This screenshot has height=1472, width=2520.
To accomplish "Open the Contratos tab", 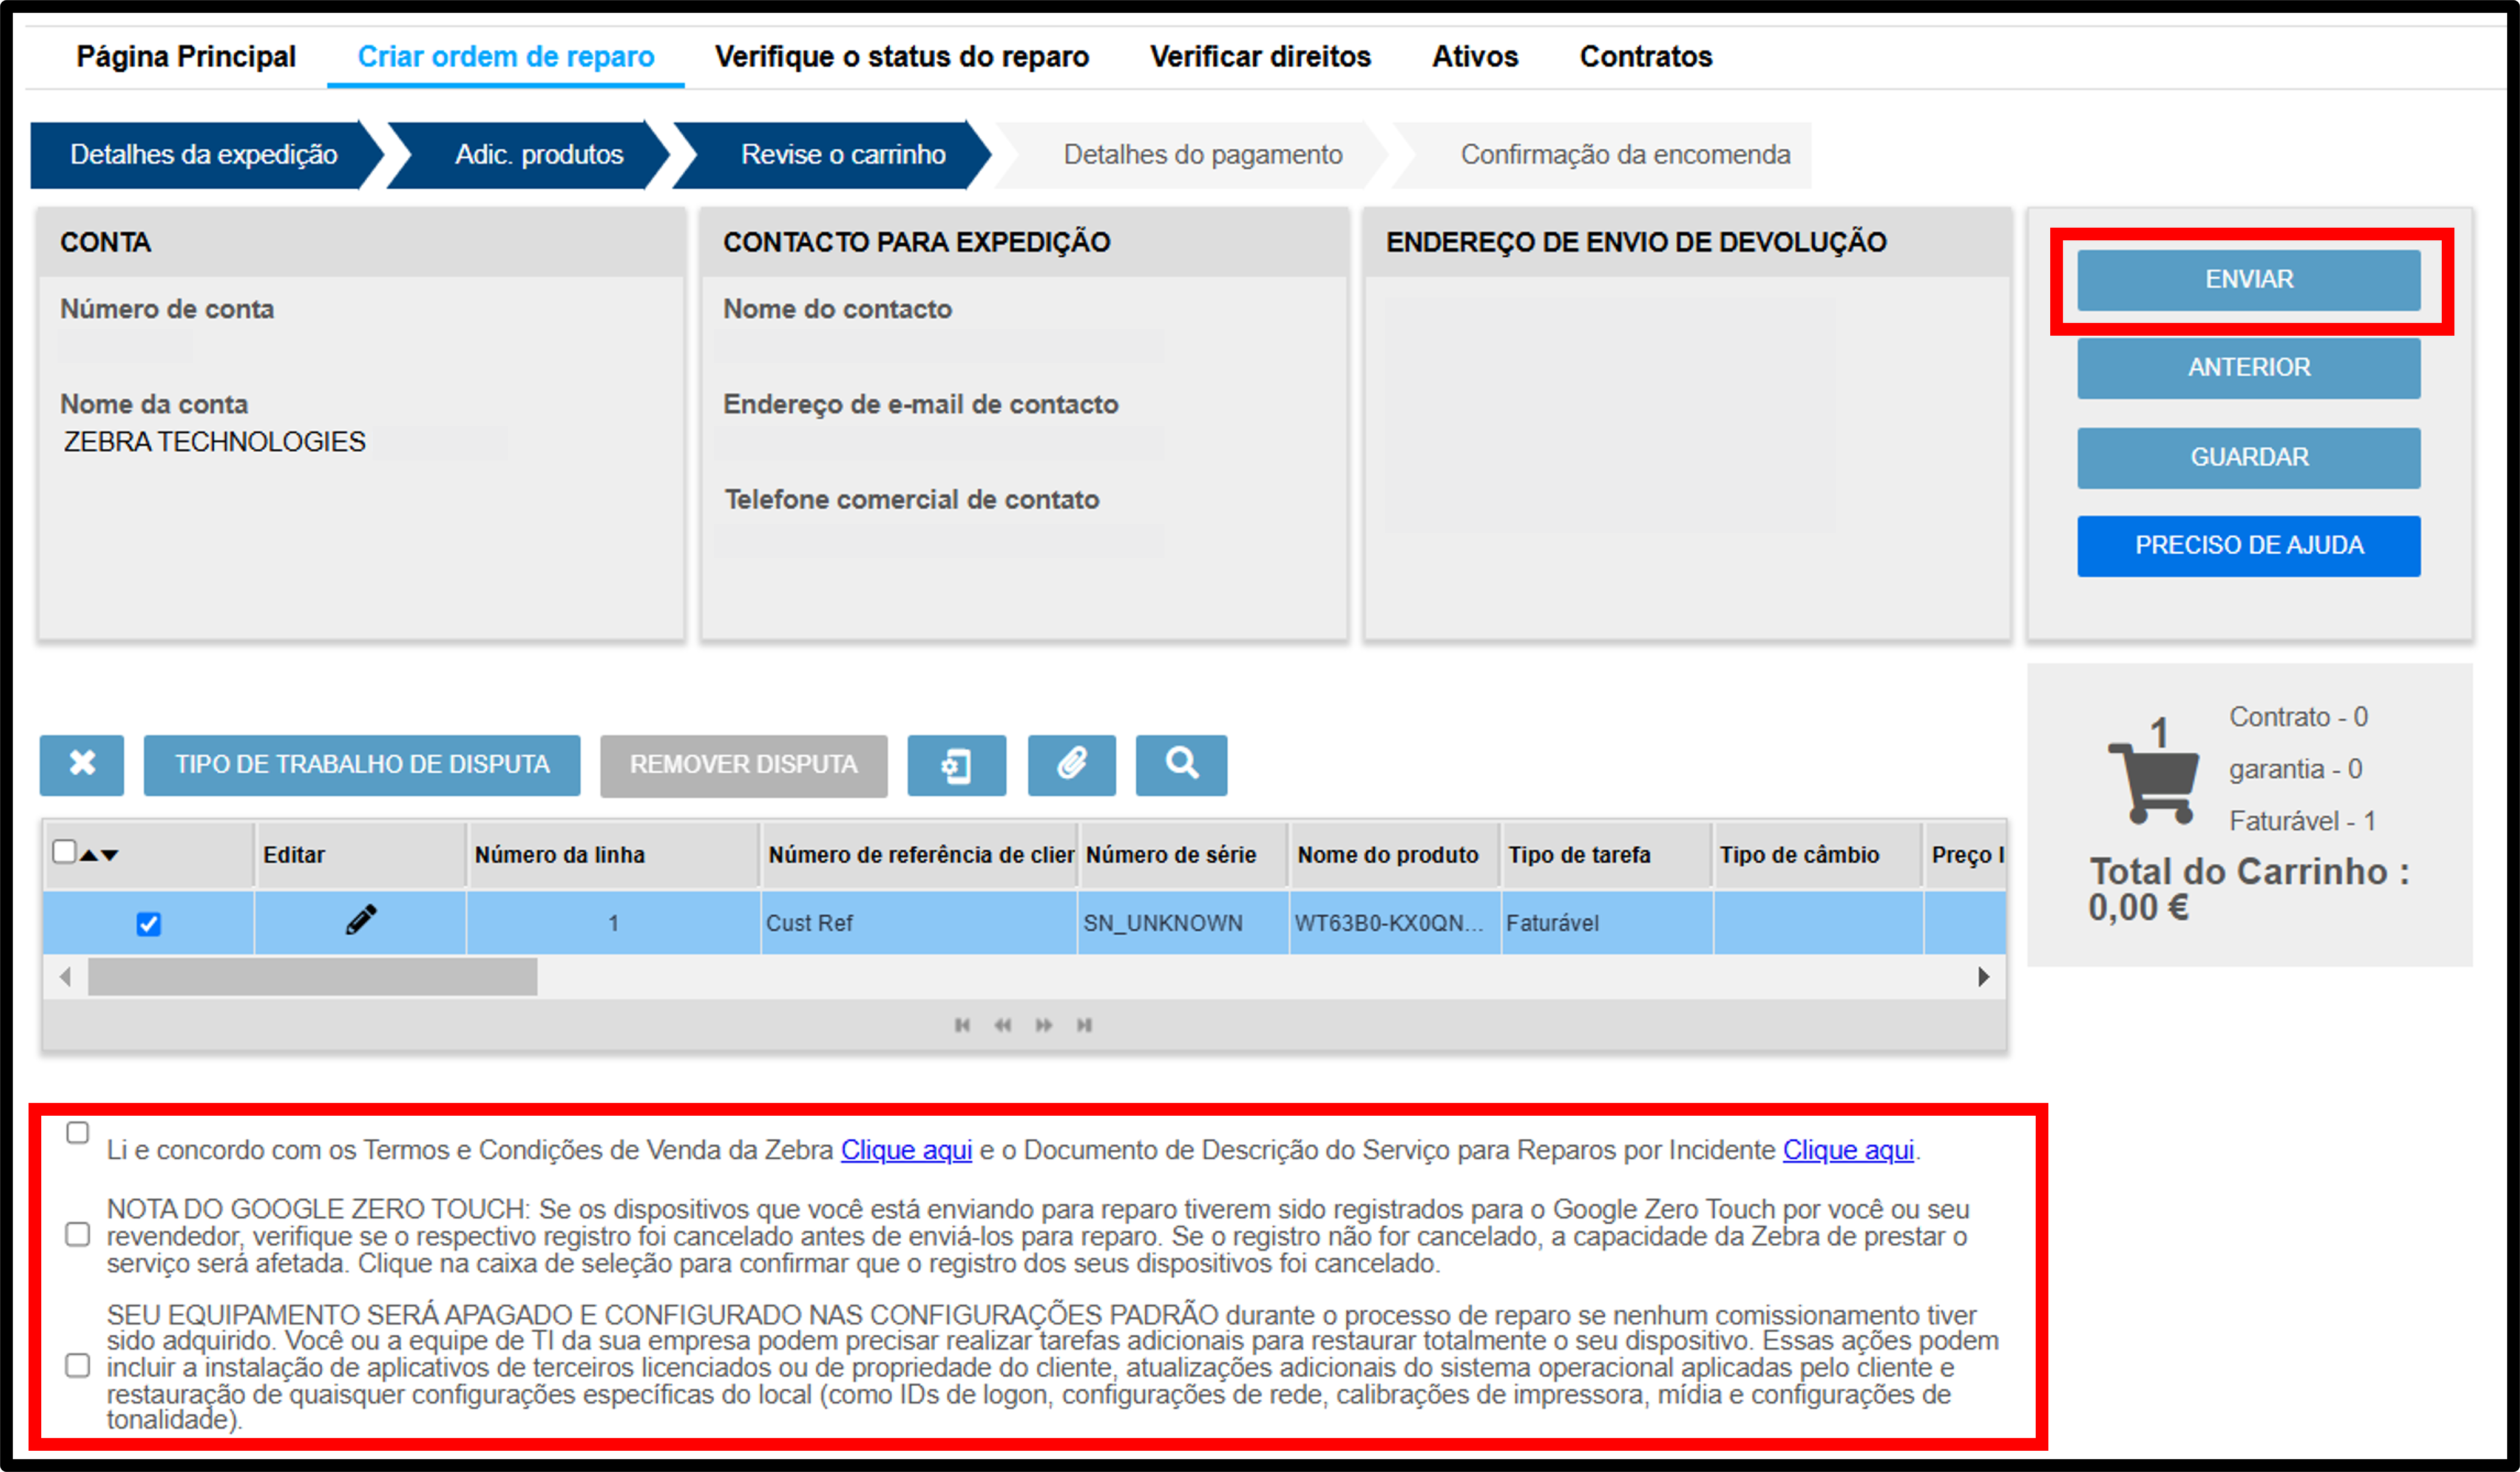I will pyautogui.click(x=1646, y=57).
